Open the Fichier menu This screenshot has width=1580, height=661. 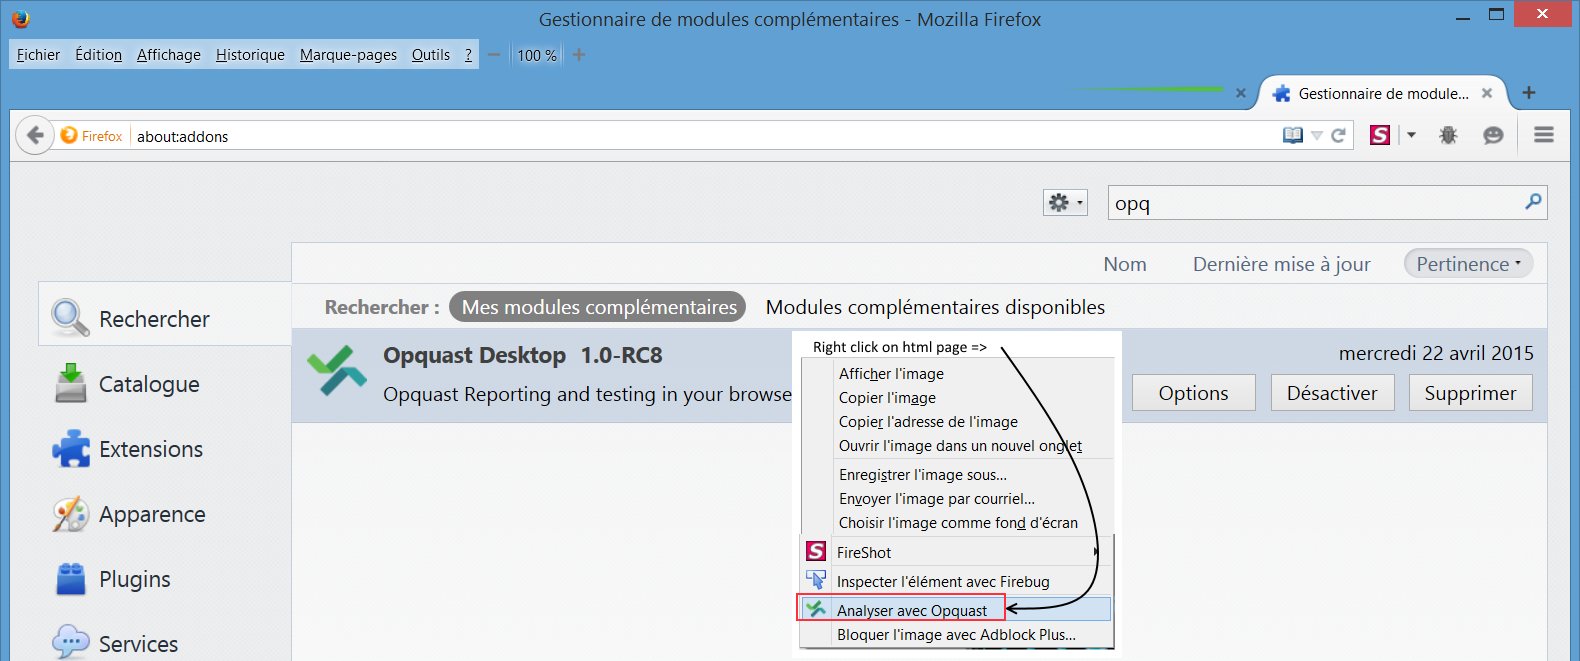coord(38,55)
